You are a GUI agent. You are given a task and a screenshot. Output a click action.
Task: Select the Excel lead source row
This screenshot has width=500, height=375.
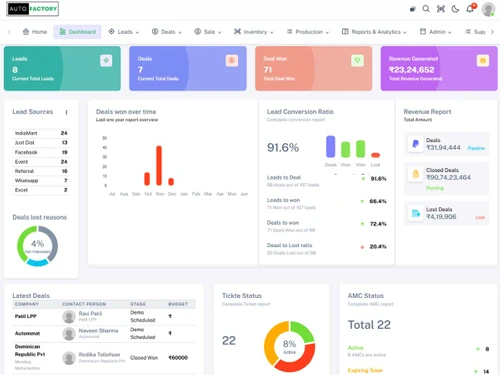coord(41,190)
